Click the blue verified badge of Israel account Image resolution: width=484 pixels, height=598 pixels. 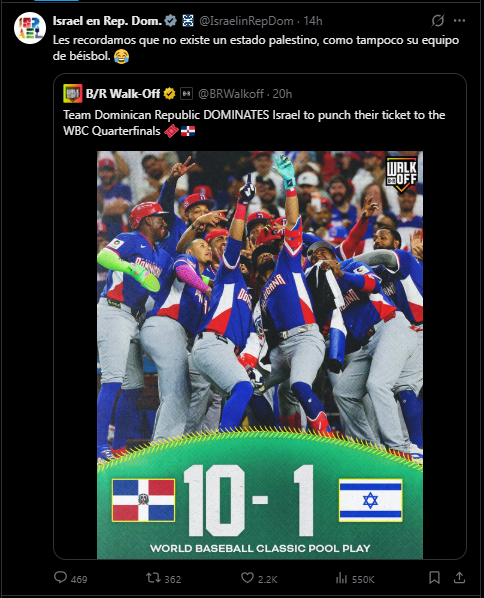[x=170, y=21]
